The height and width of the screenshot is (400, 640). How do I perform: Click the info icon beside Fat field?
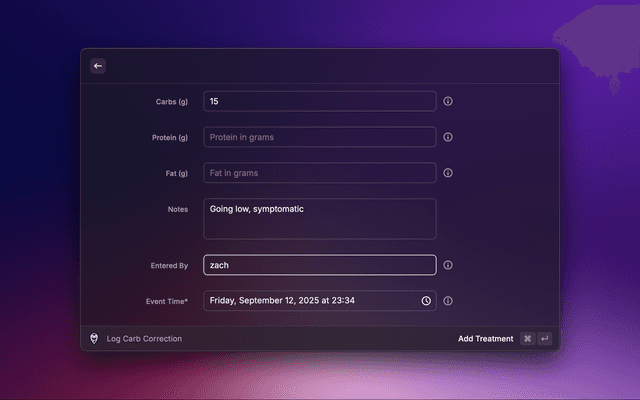448,173
